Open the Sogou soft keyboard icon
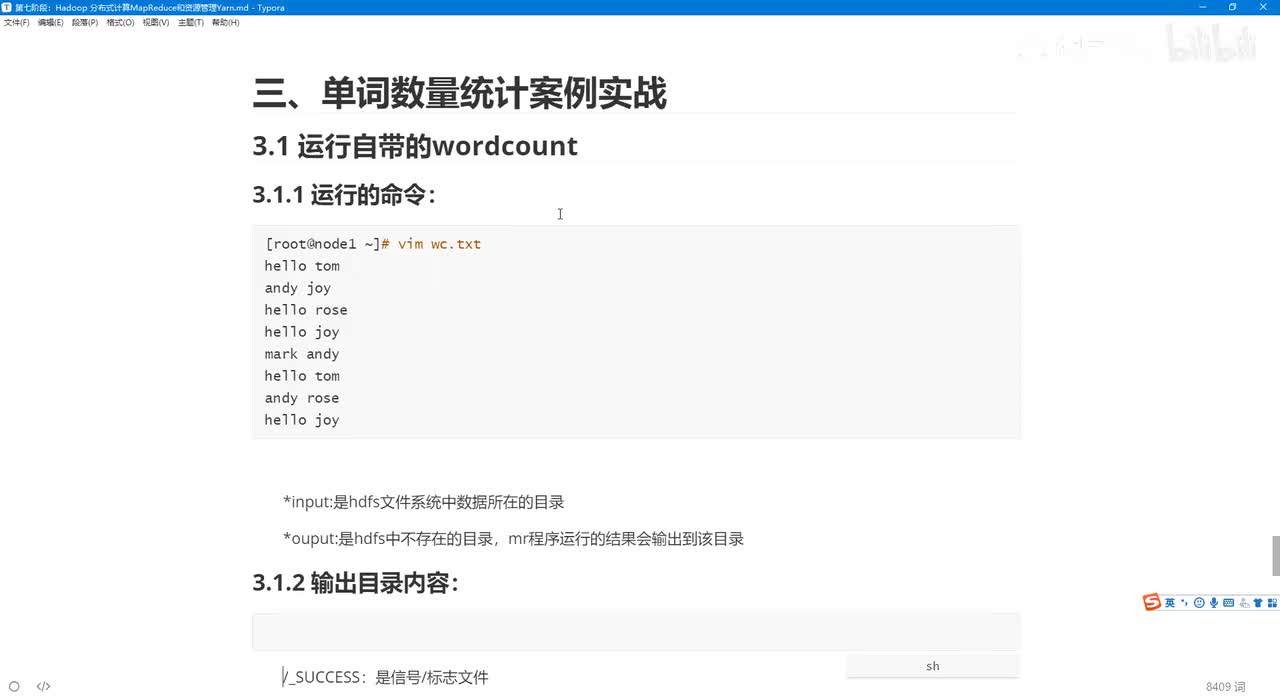 1228,603
